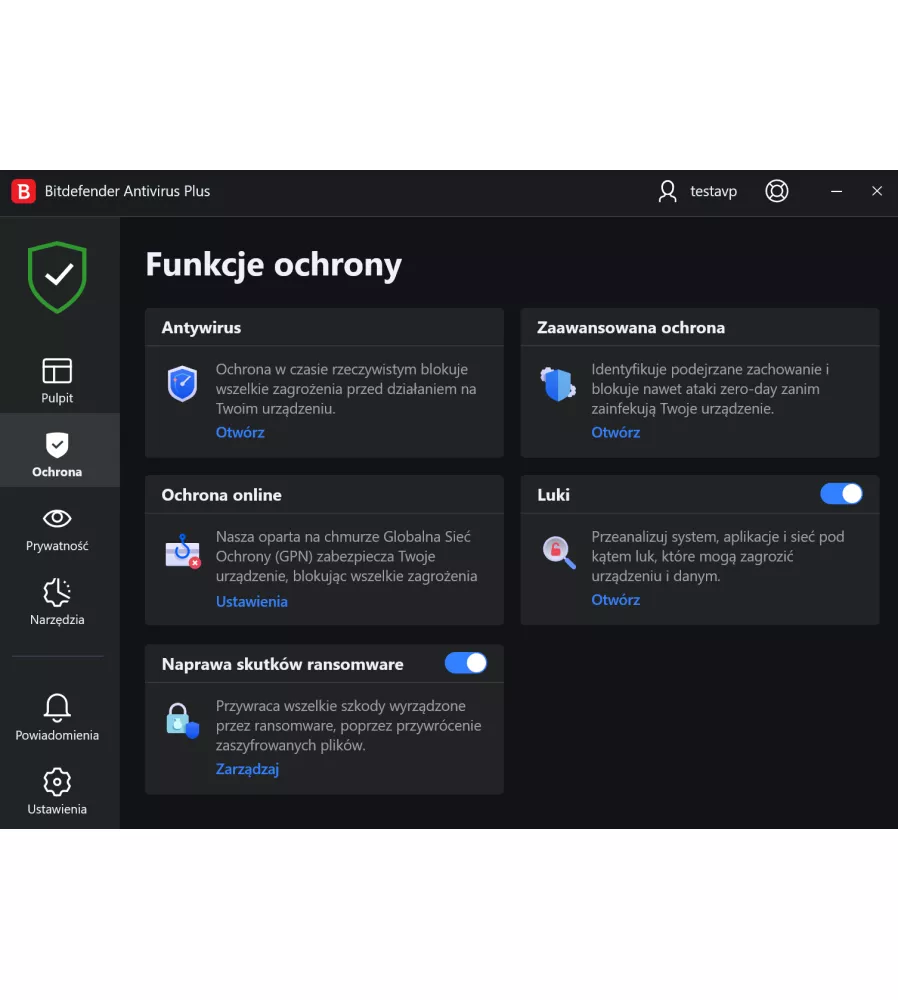Click the testavp username text
Viewport: 898px width, 1000px height.
713,191
